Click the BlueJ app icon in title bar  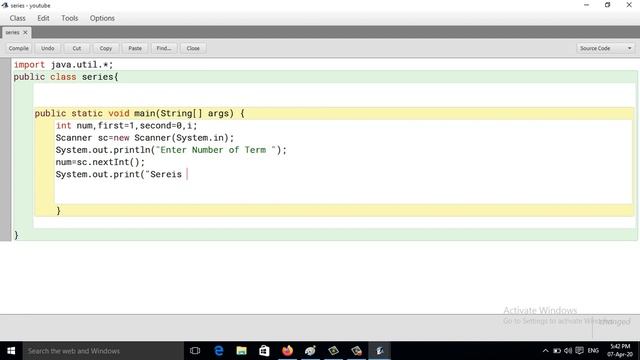pos(5,5)
